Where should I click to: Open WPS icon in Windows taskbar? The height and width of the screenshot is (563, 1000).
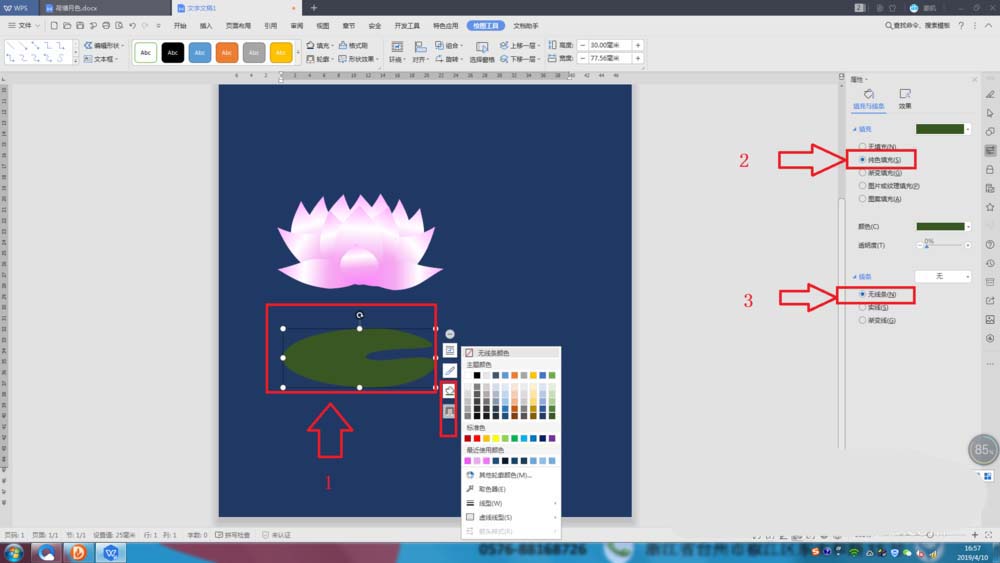pyautogui.click(x=111, y=552)
